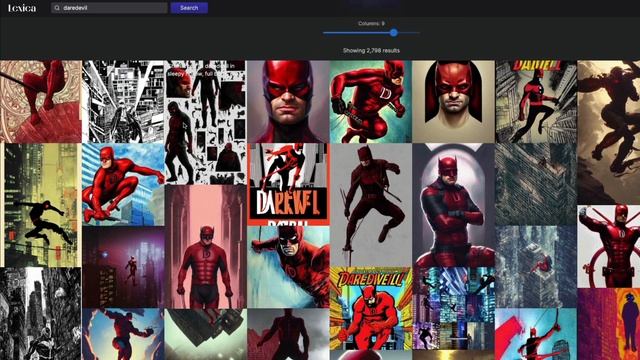Screen dimensions: 640x360
Task: Click the magnifier icon in the search box
Action: click(57, 8)
